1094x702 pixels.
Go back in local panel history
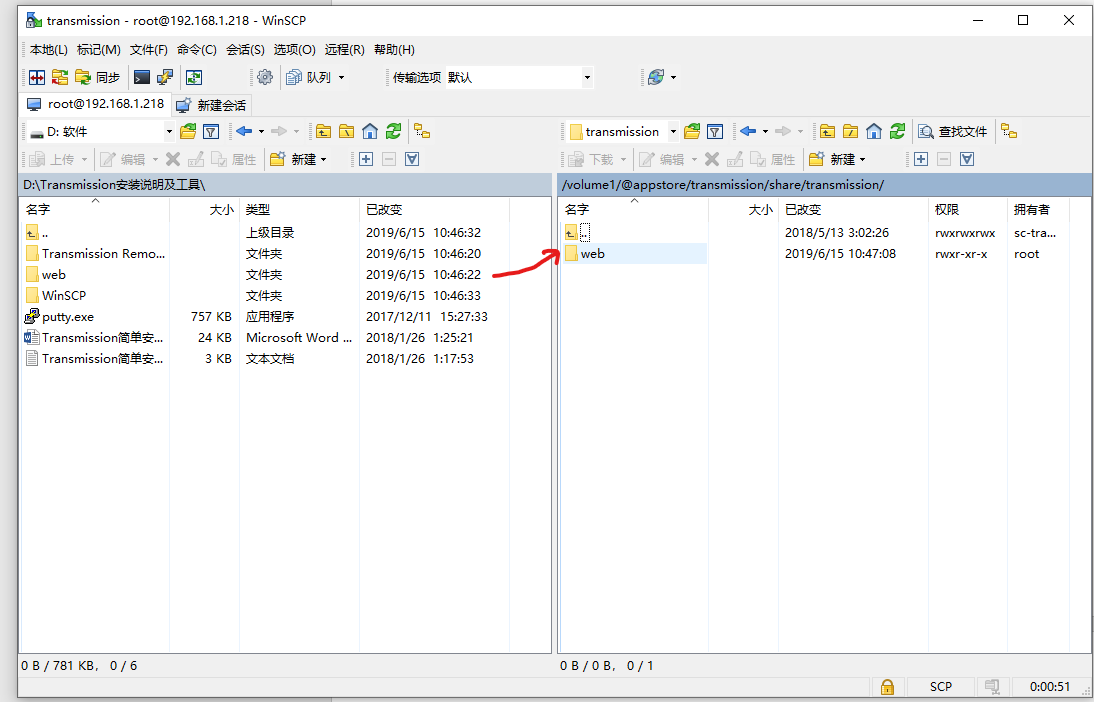coord(243,131)
